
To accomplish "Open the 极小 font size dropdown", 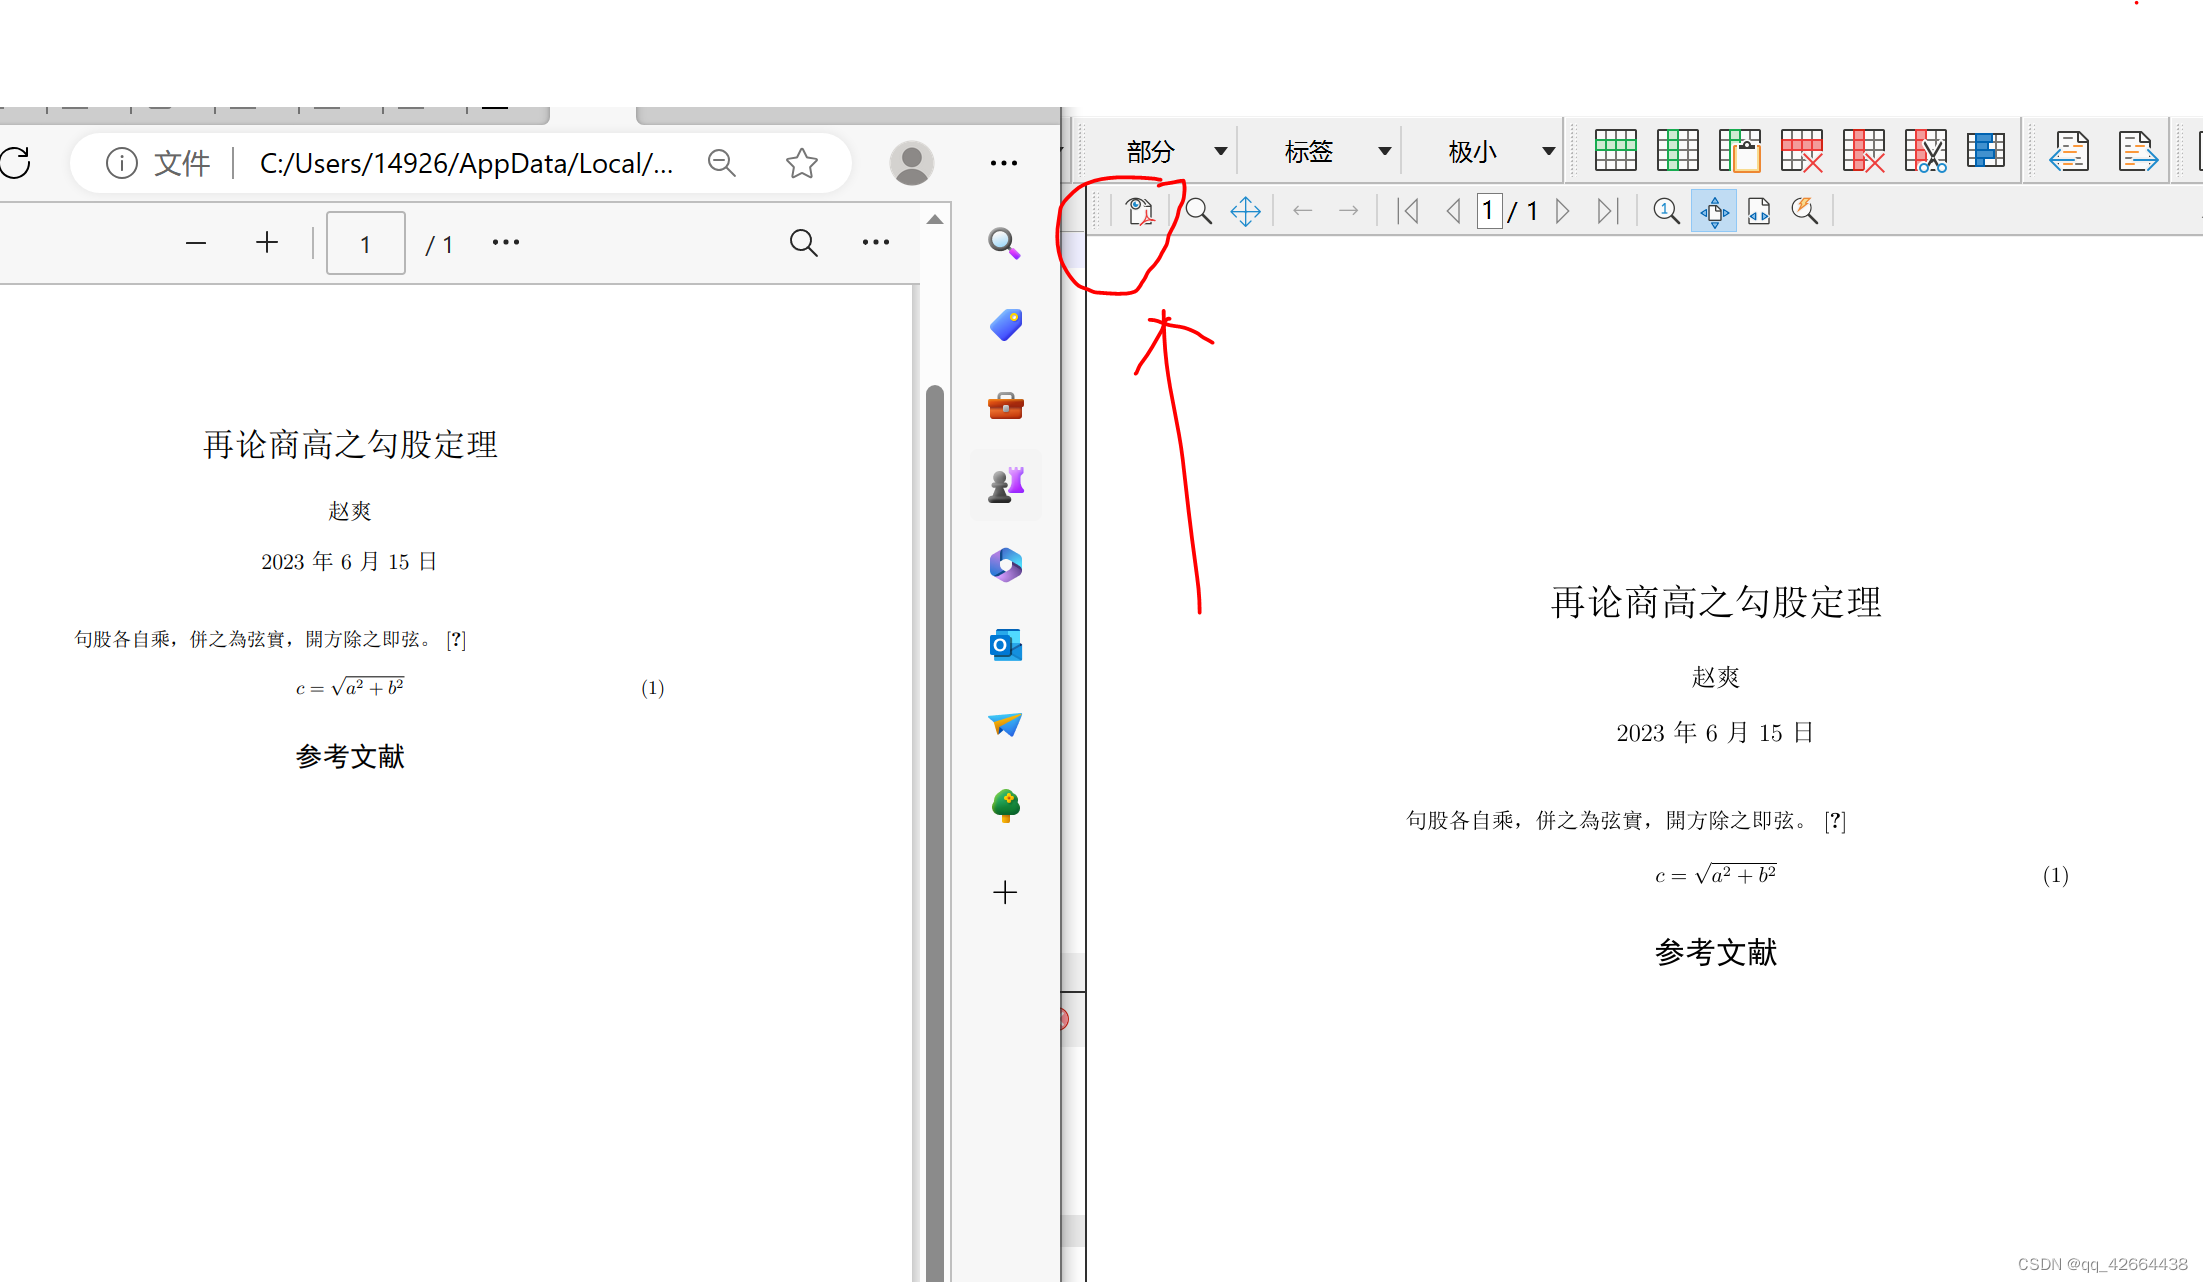I will [x=1548, y=151].
